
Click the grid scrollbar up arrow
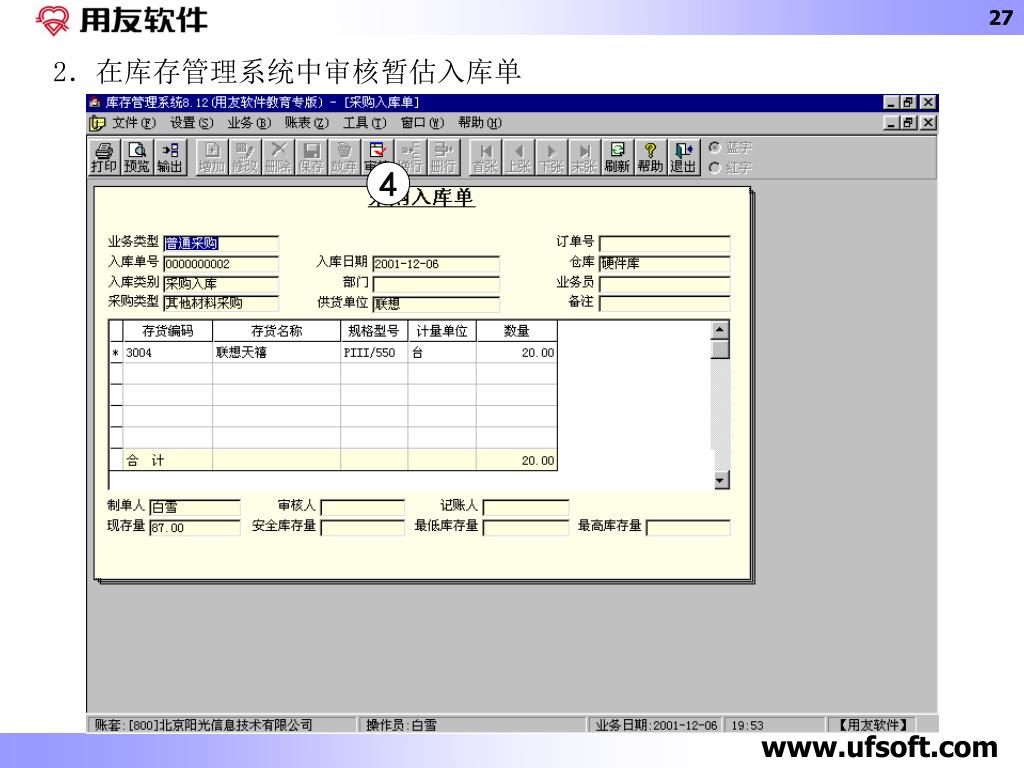coord(720,329)
